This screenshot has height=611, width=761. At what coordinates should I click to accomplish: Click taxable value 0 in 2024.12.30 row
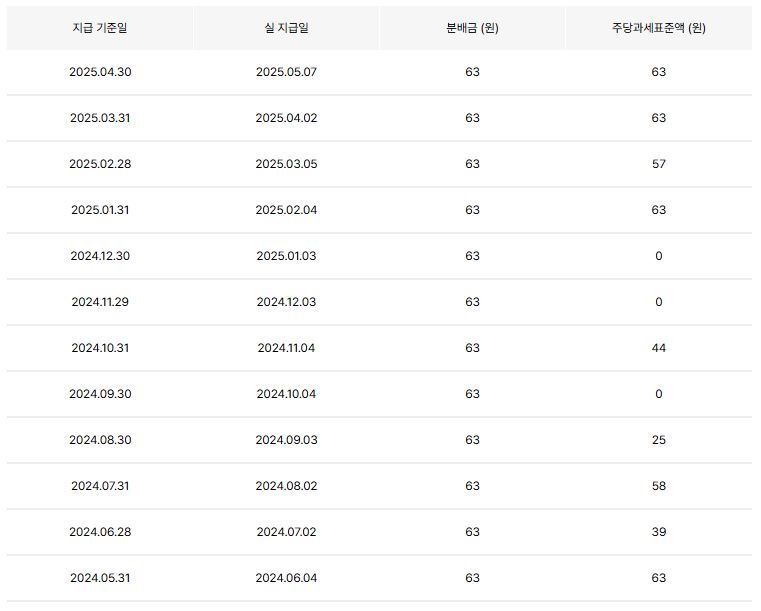point(659,256)
